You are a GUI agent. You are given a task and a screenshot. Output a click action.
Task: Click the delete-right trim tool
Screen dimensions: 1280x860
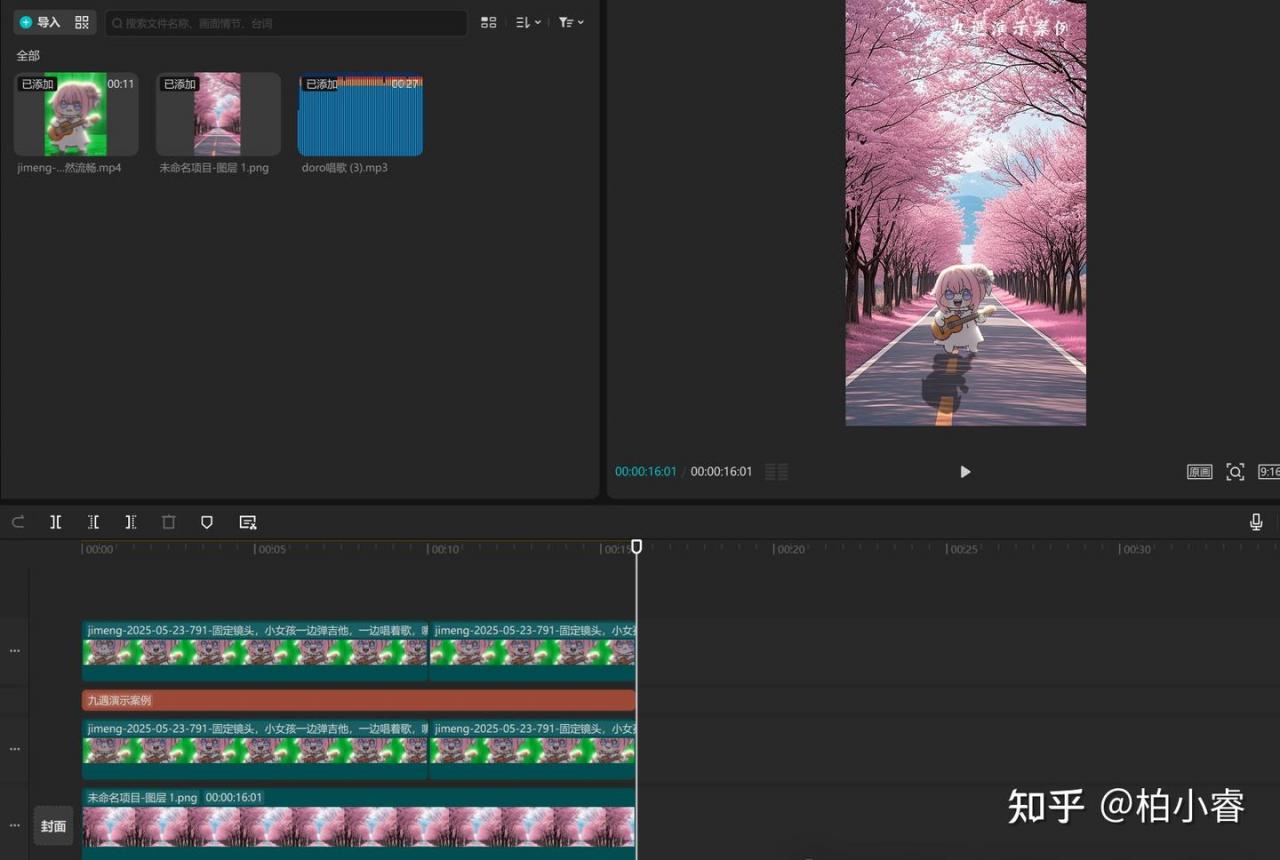point(131,522)
